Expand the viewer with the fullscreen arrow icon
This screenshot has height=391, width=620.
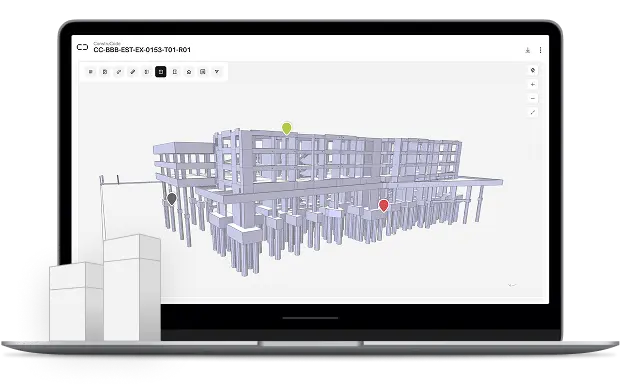pyautogui.click(x=533, y=112)
